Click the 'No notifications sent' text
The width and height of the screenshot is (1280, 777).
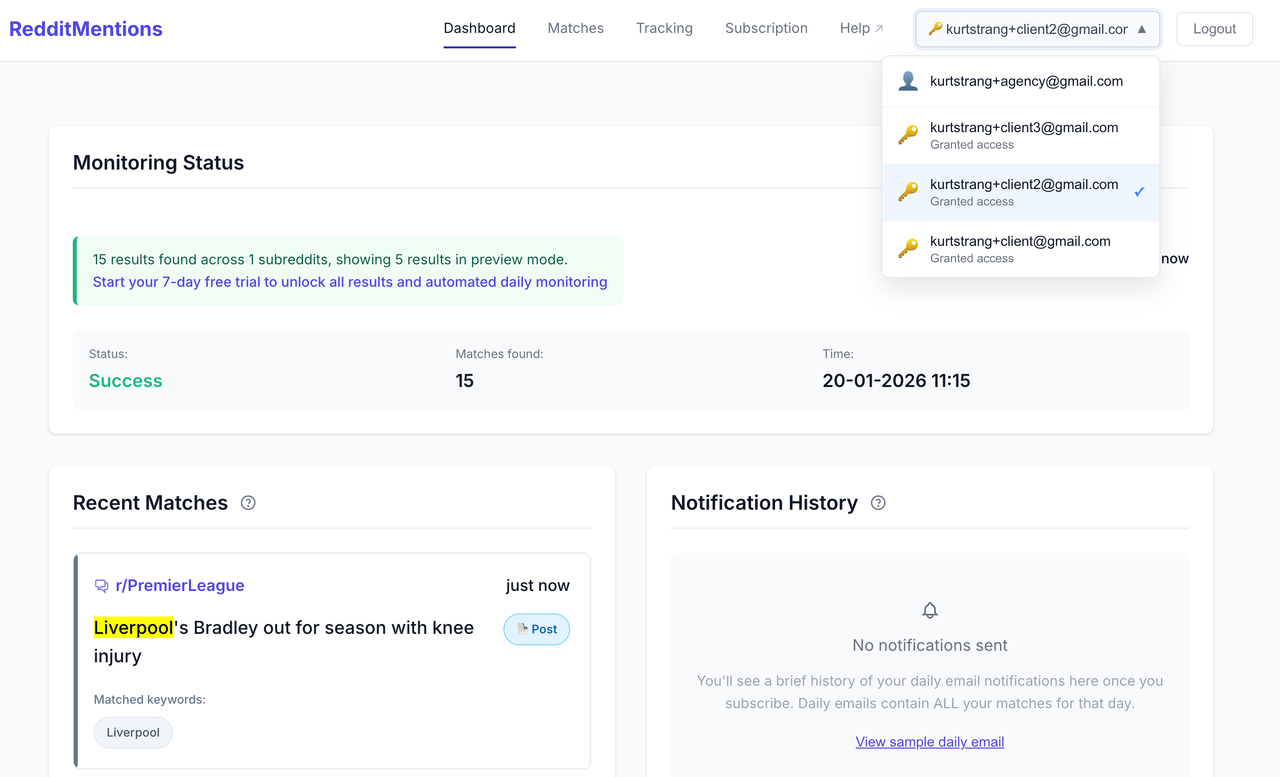click(x=930, y=646)
